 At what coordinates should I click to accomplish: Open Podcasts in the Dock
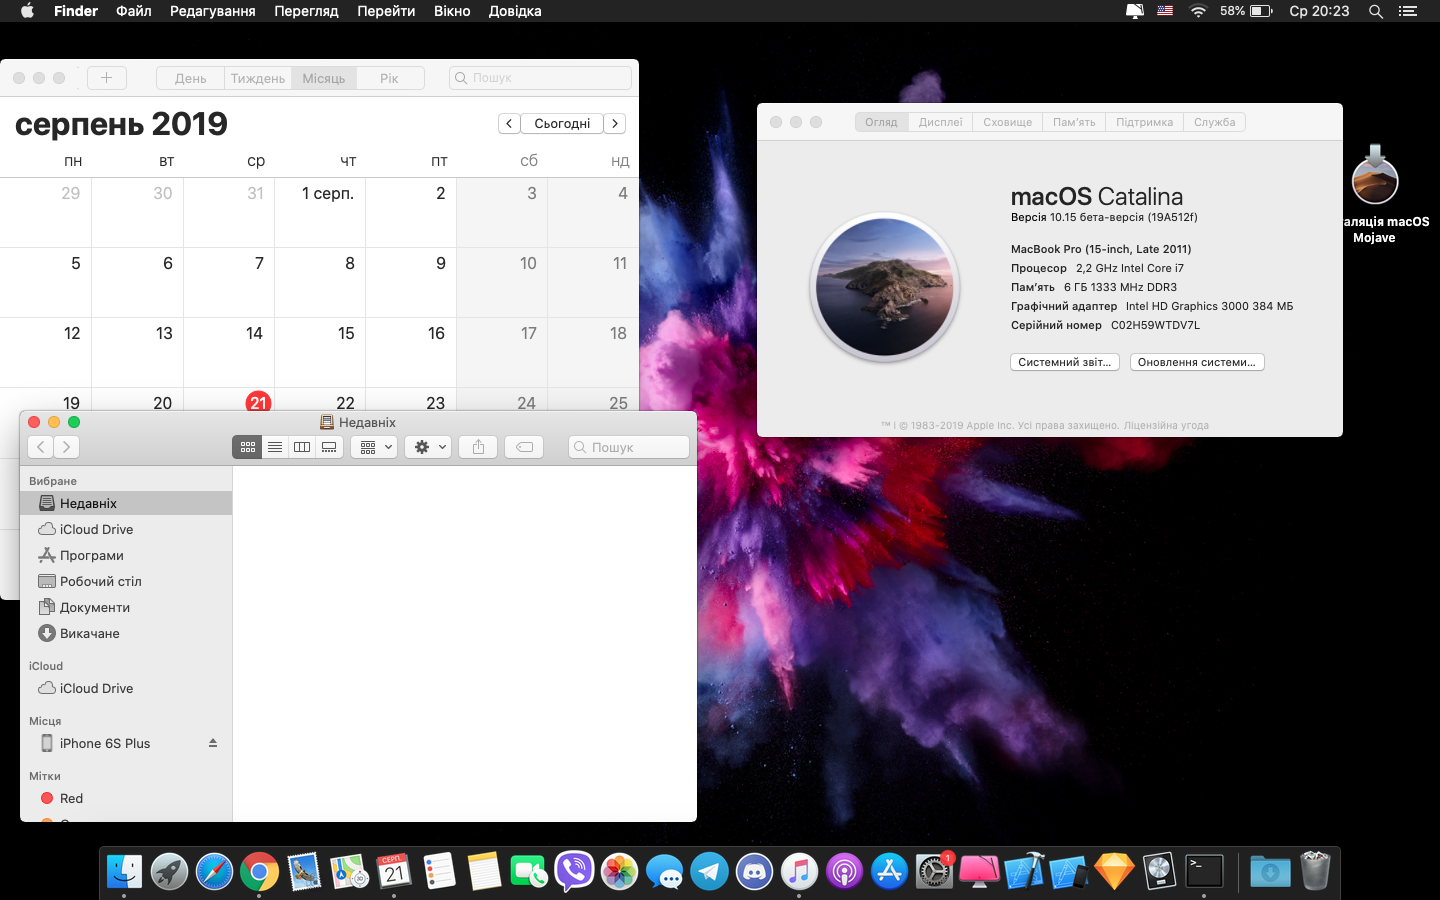(x=844, y=872)
